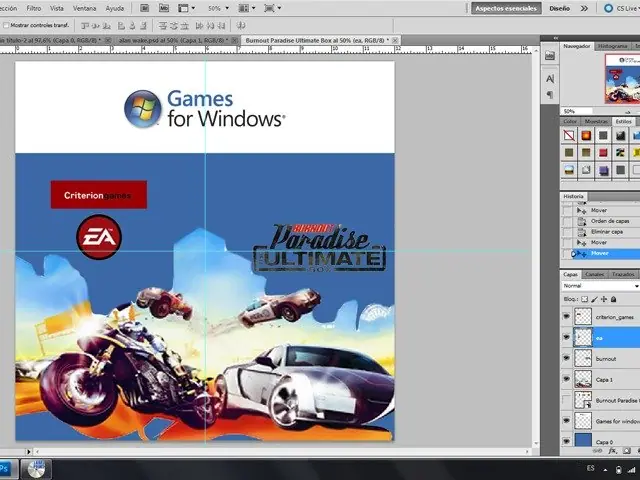Toggle lock image pixels brush icon
The height and width of the screenshot is (480, 640).
click(594, 300)
